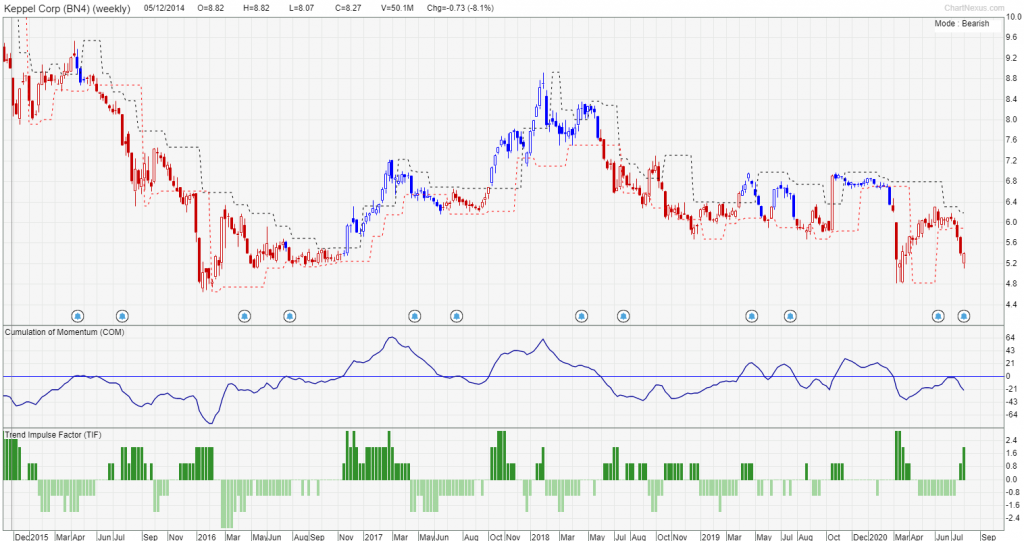Click the change value 'Chg=-0.73 (-8.1%)'
Viewport: 1024px width, 541px height.
point(460,8)
